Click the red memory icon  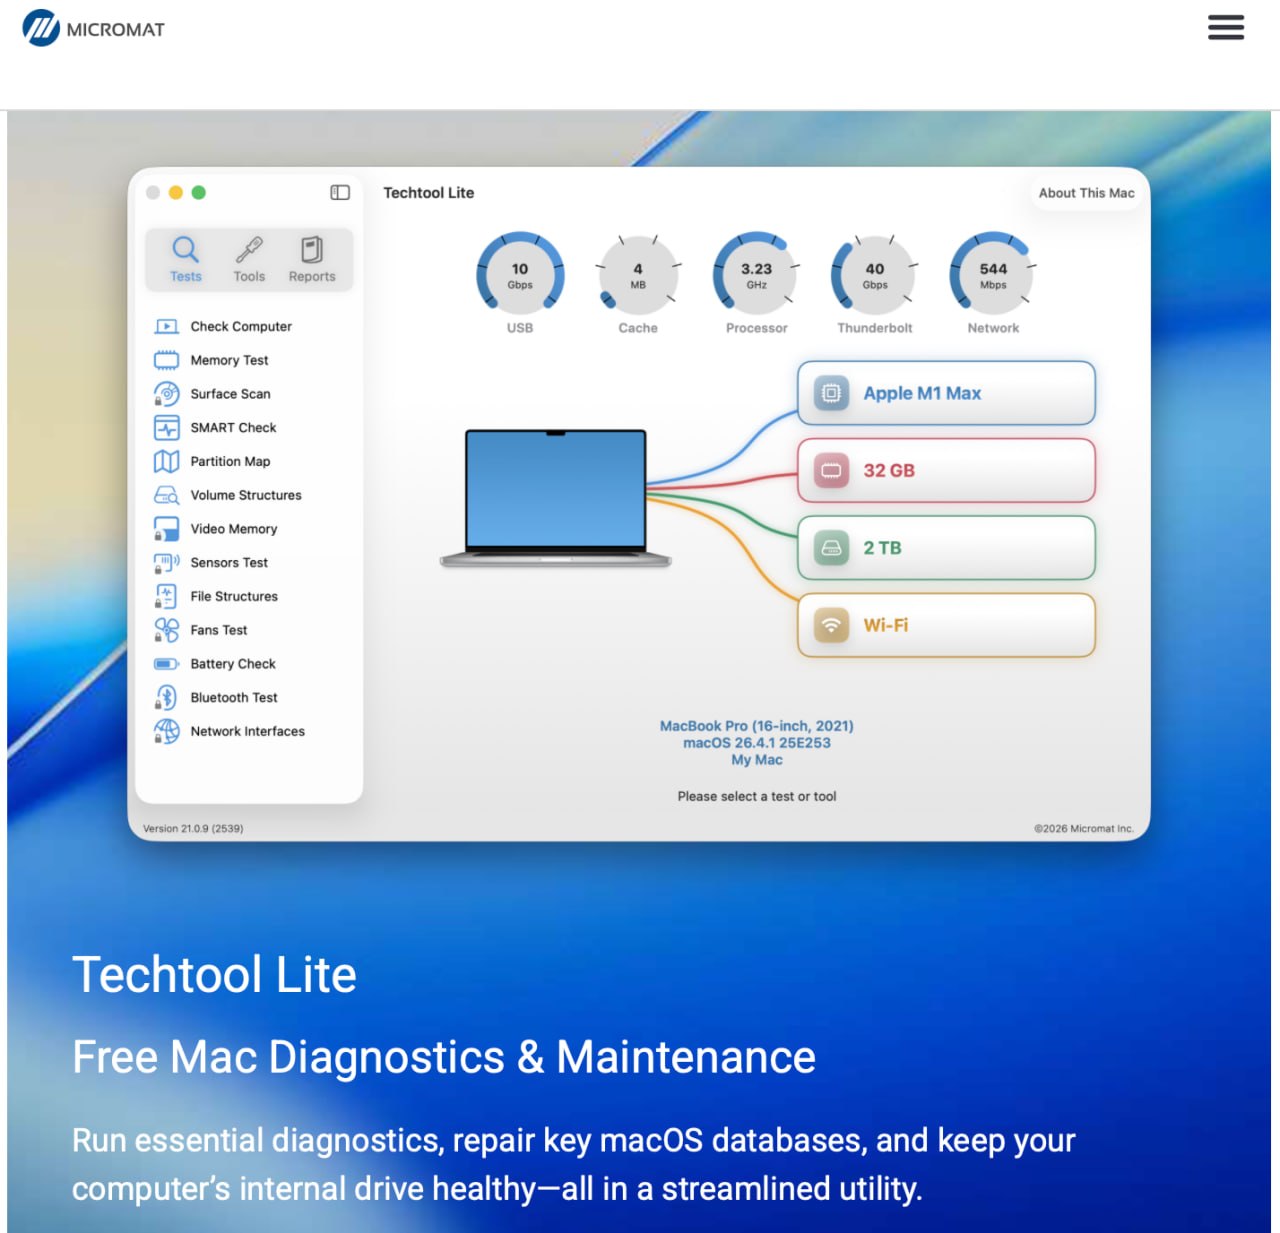pos(831,470)
